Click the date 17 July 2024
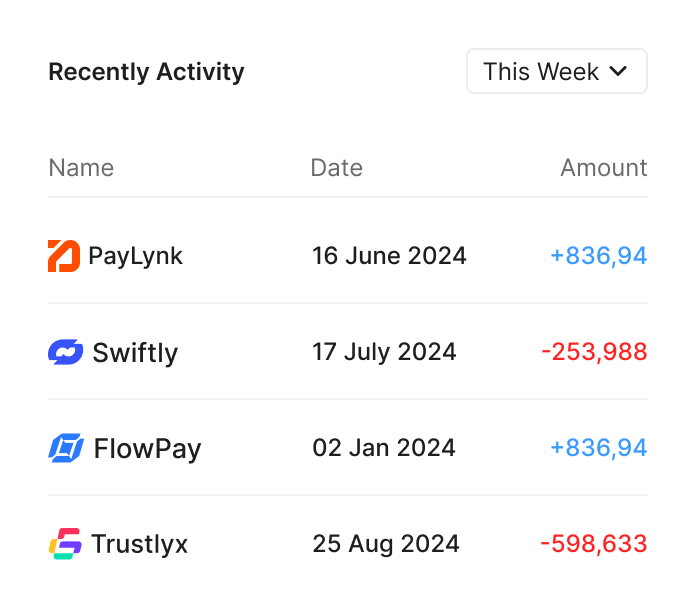696x608 pixels. [x=384, y=352]
